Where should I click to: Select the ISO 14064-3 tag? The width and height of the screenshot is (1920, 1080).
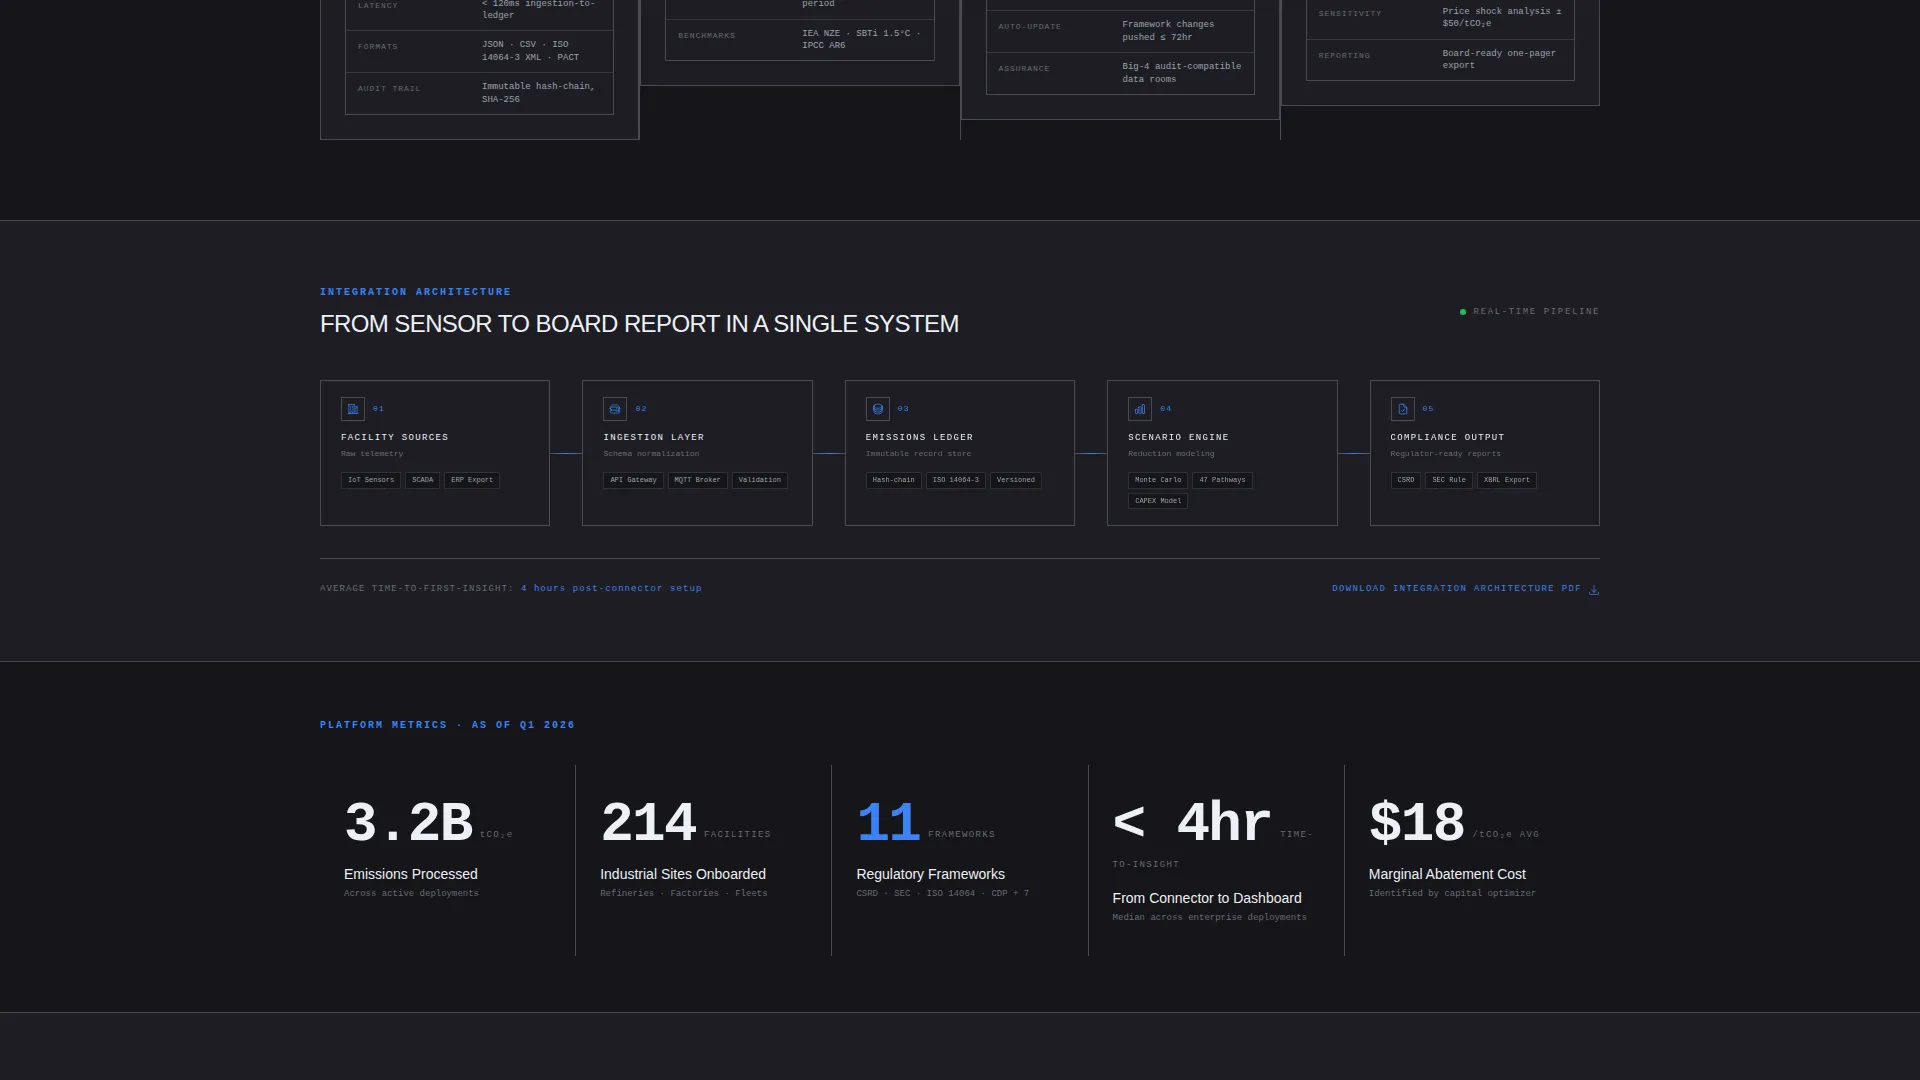tap(956, 480)
